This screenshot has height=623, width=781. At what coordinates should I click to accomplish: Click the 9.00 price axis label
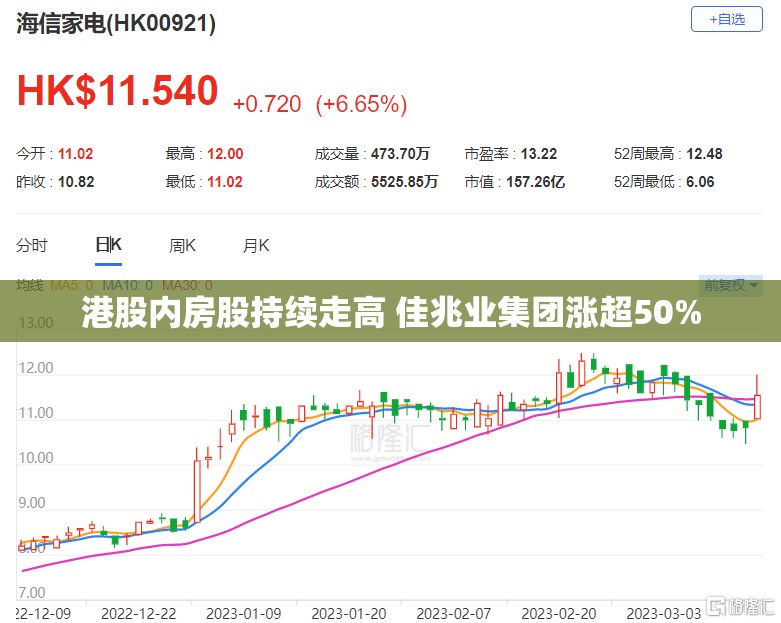(x=32, y=502)
